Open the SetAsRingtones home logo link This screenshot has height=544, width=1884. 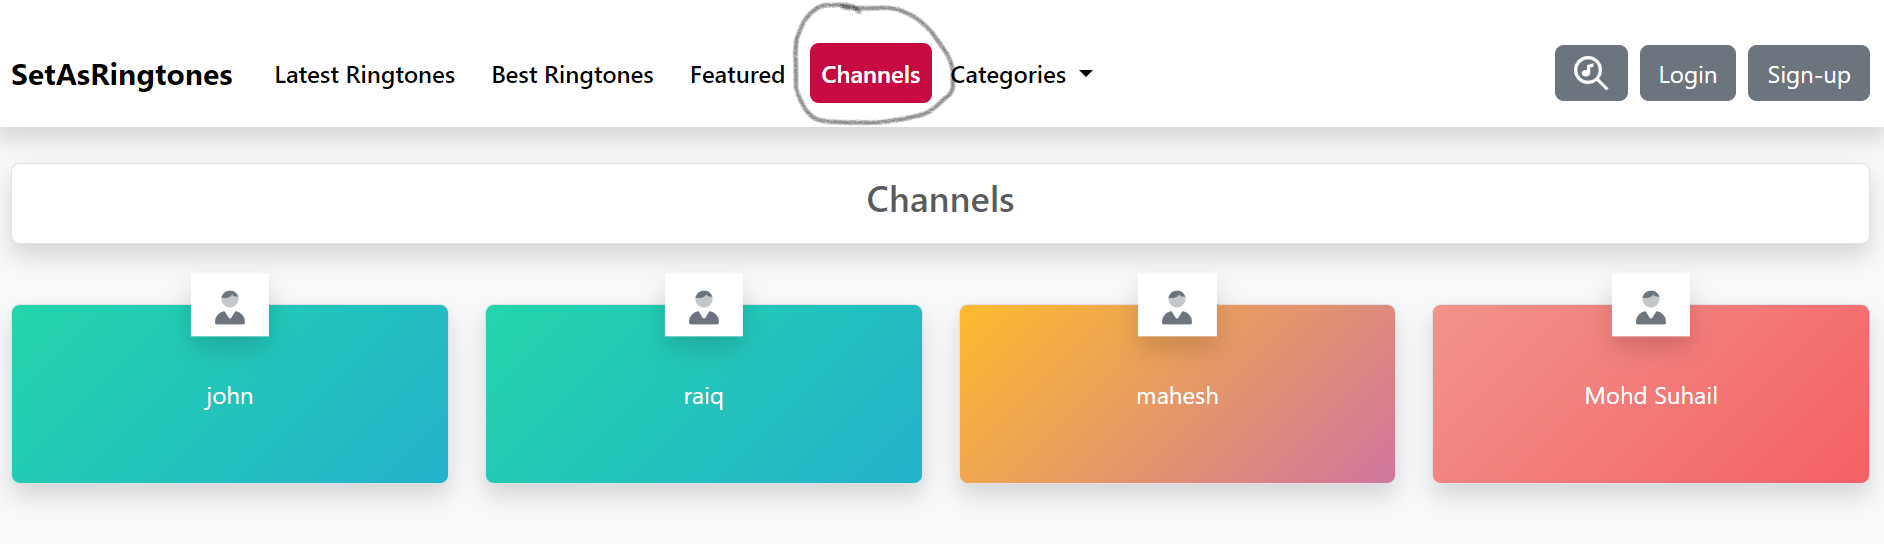click(122, 75)
